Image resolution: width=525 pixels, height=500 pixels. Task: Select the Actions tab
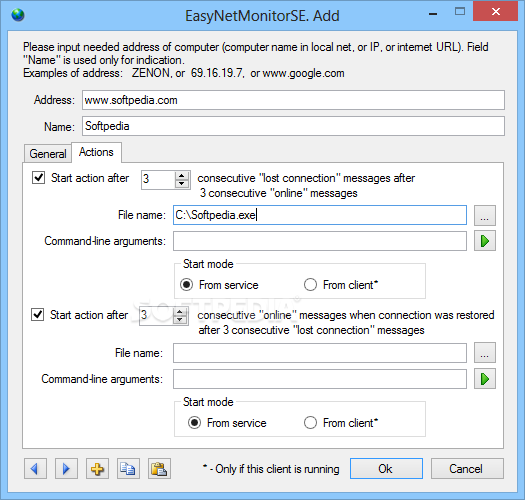(96, 152)
